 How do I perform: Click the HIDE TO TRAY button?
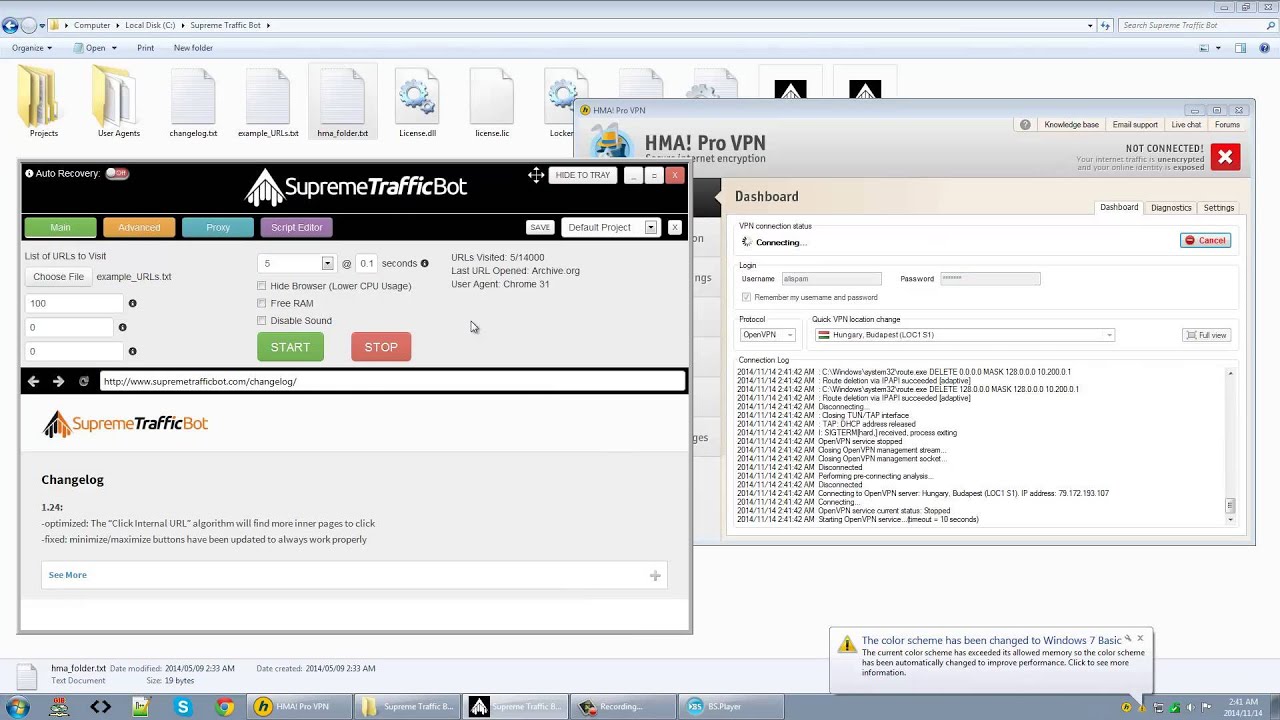click(x=582, y=175)
